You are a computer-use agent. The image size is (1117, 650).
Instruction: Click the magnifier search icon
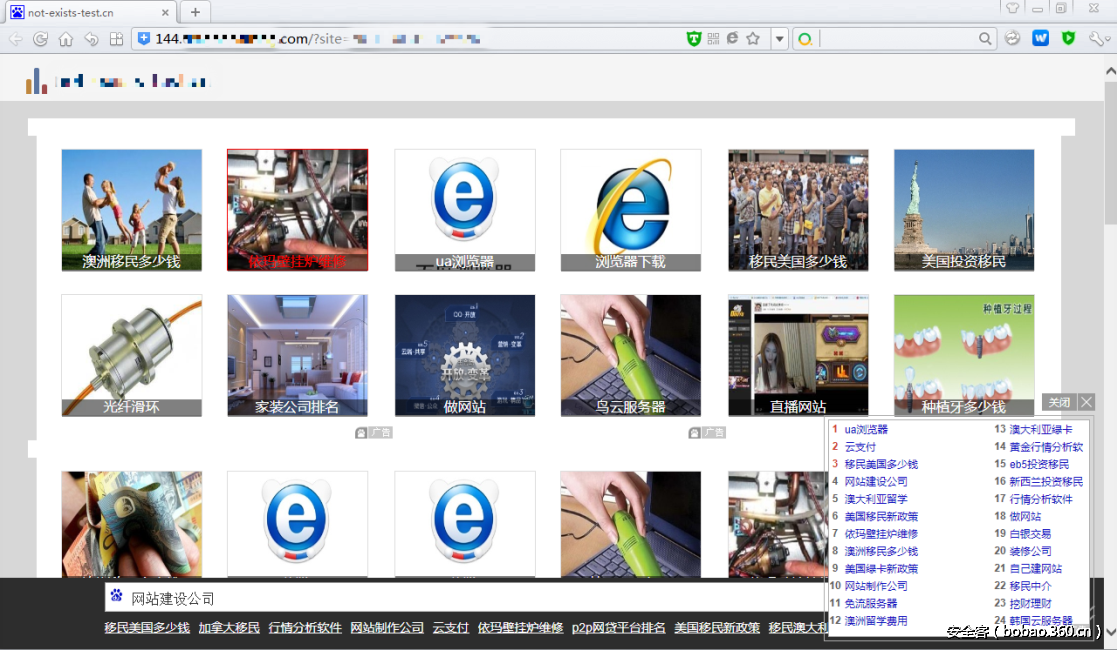pos(985,38)
